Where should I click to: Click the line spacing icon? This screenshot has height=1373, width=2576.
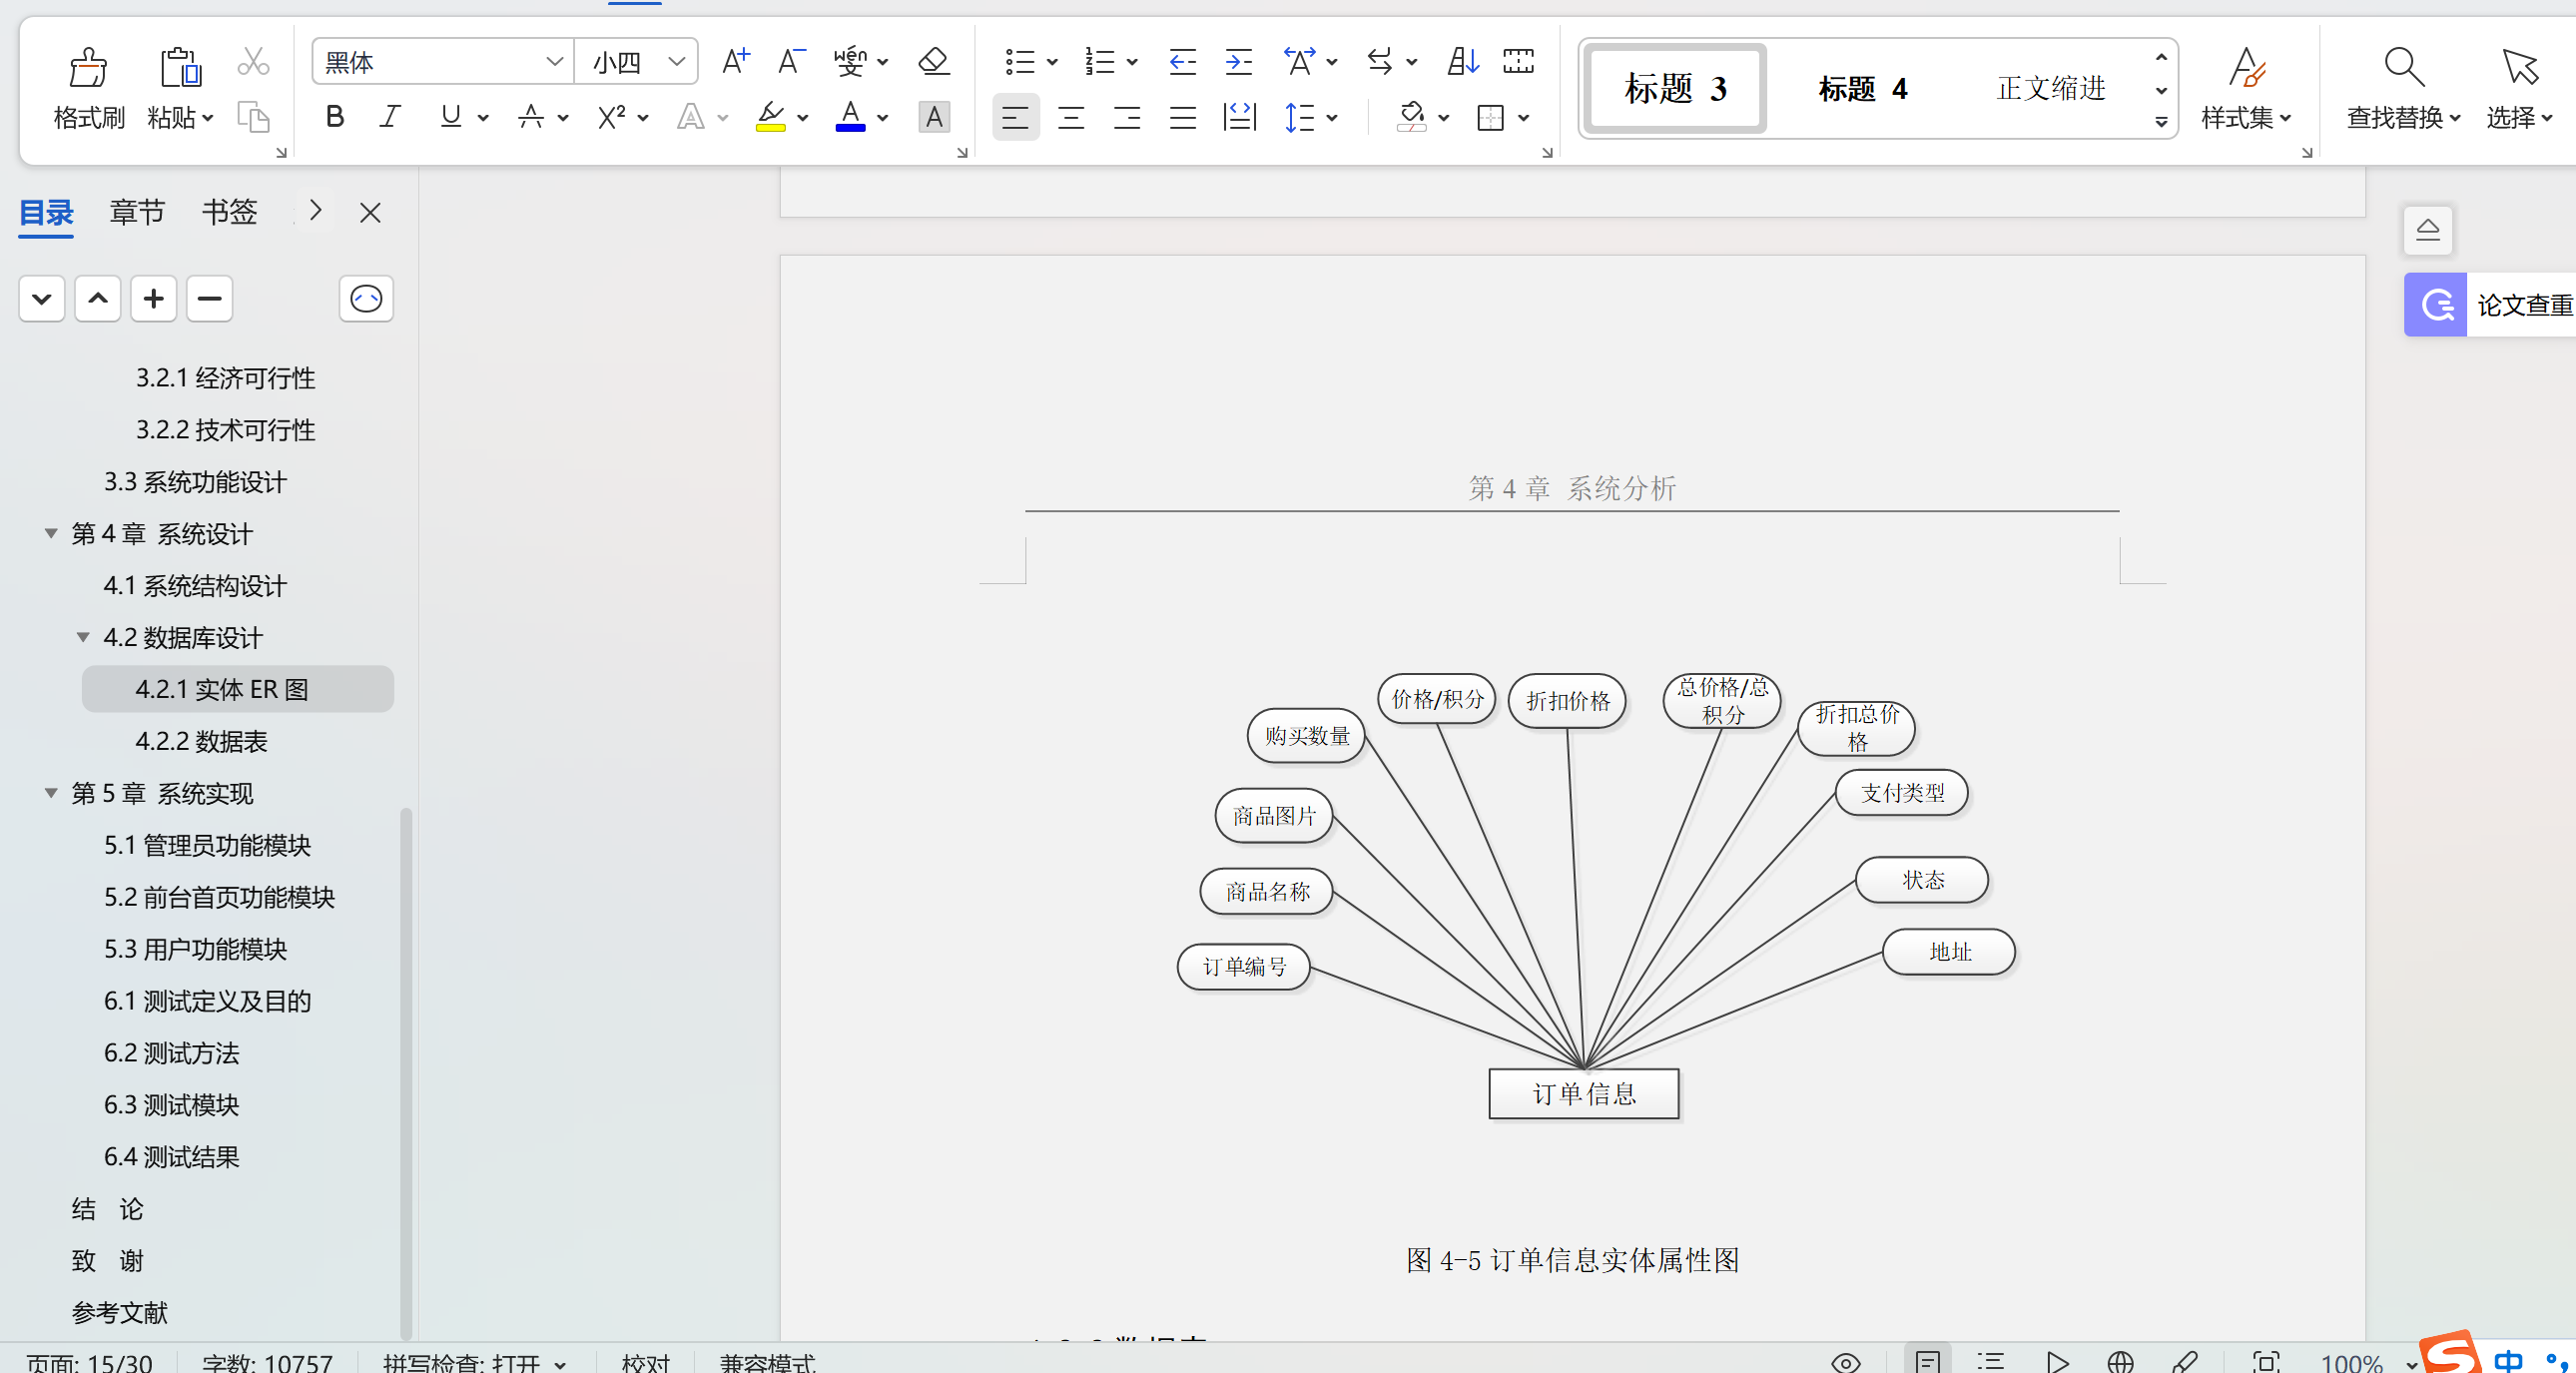(x=1299, y=118)
